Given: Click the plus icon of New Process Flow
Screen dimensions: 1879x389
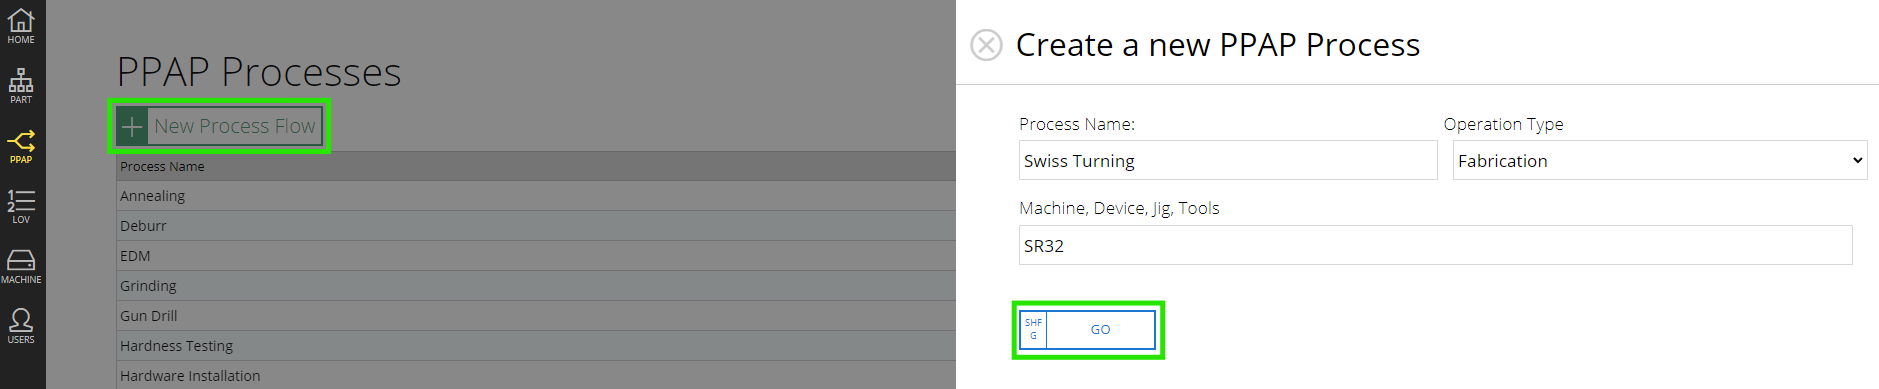Looking at the screenshot, I should click(132, 126).
